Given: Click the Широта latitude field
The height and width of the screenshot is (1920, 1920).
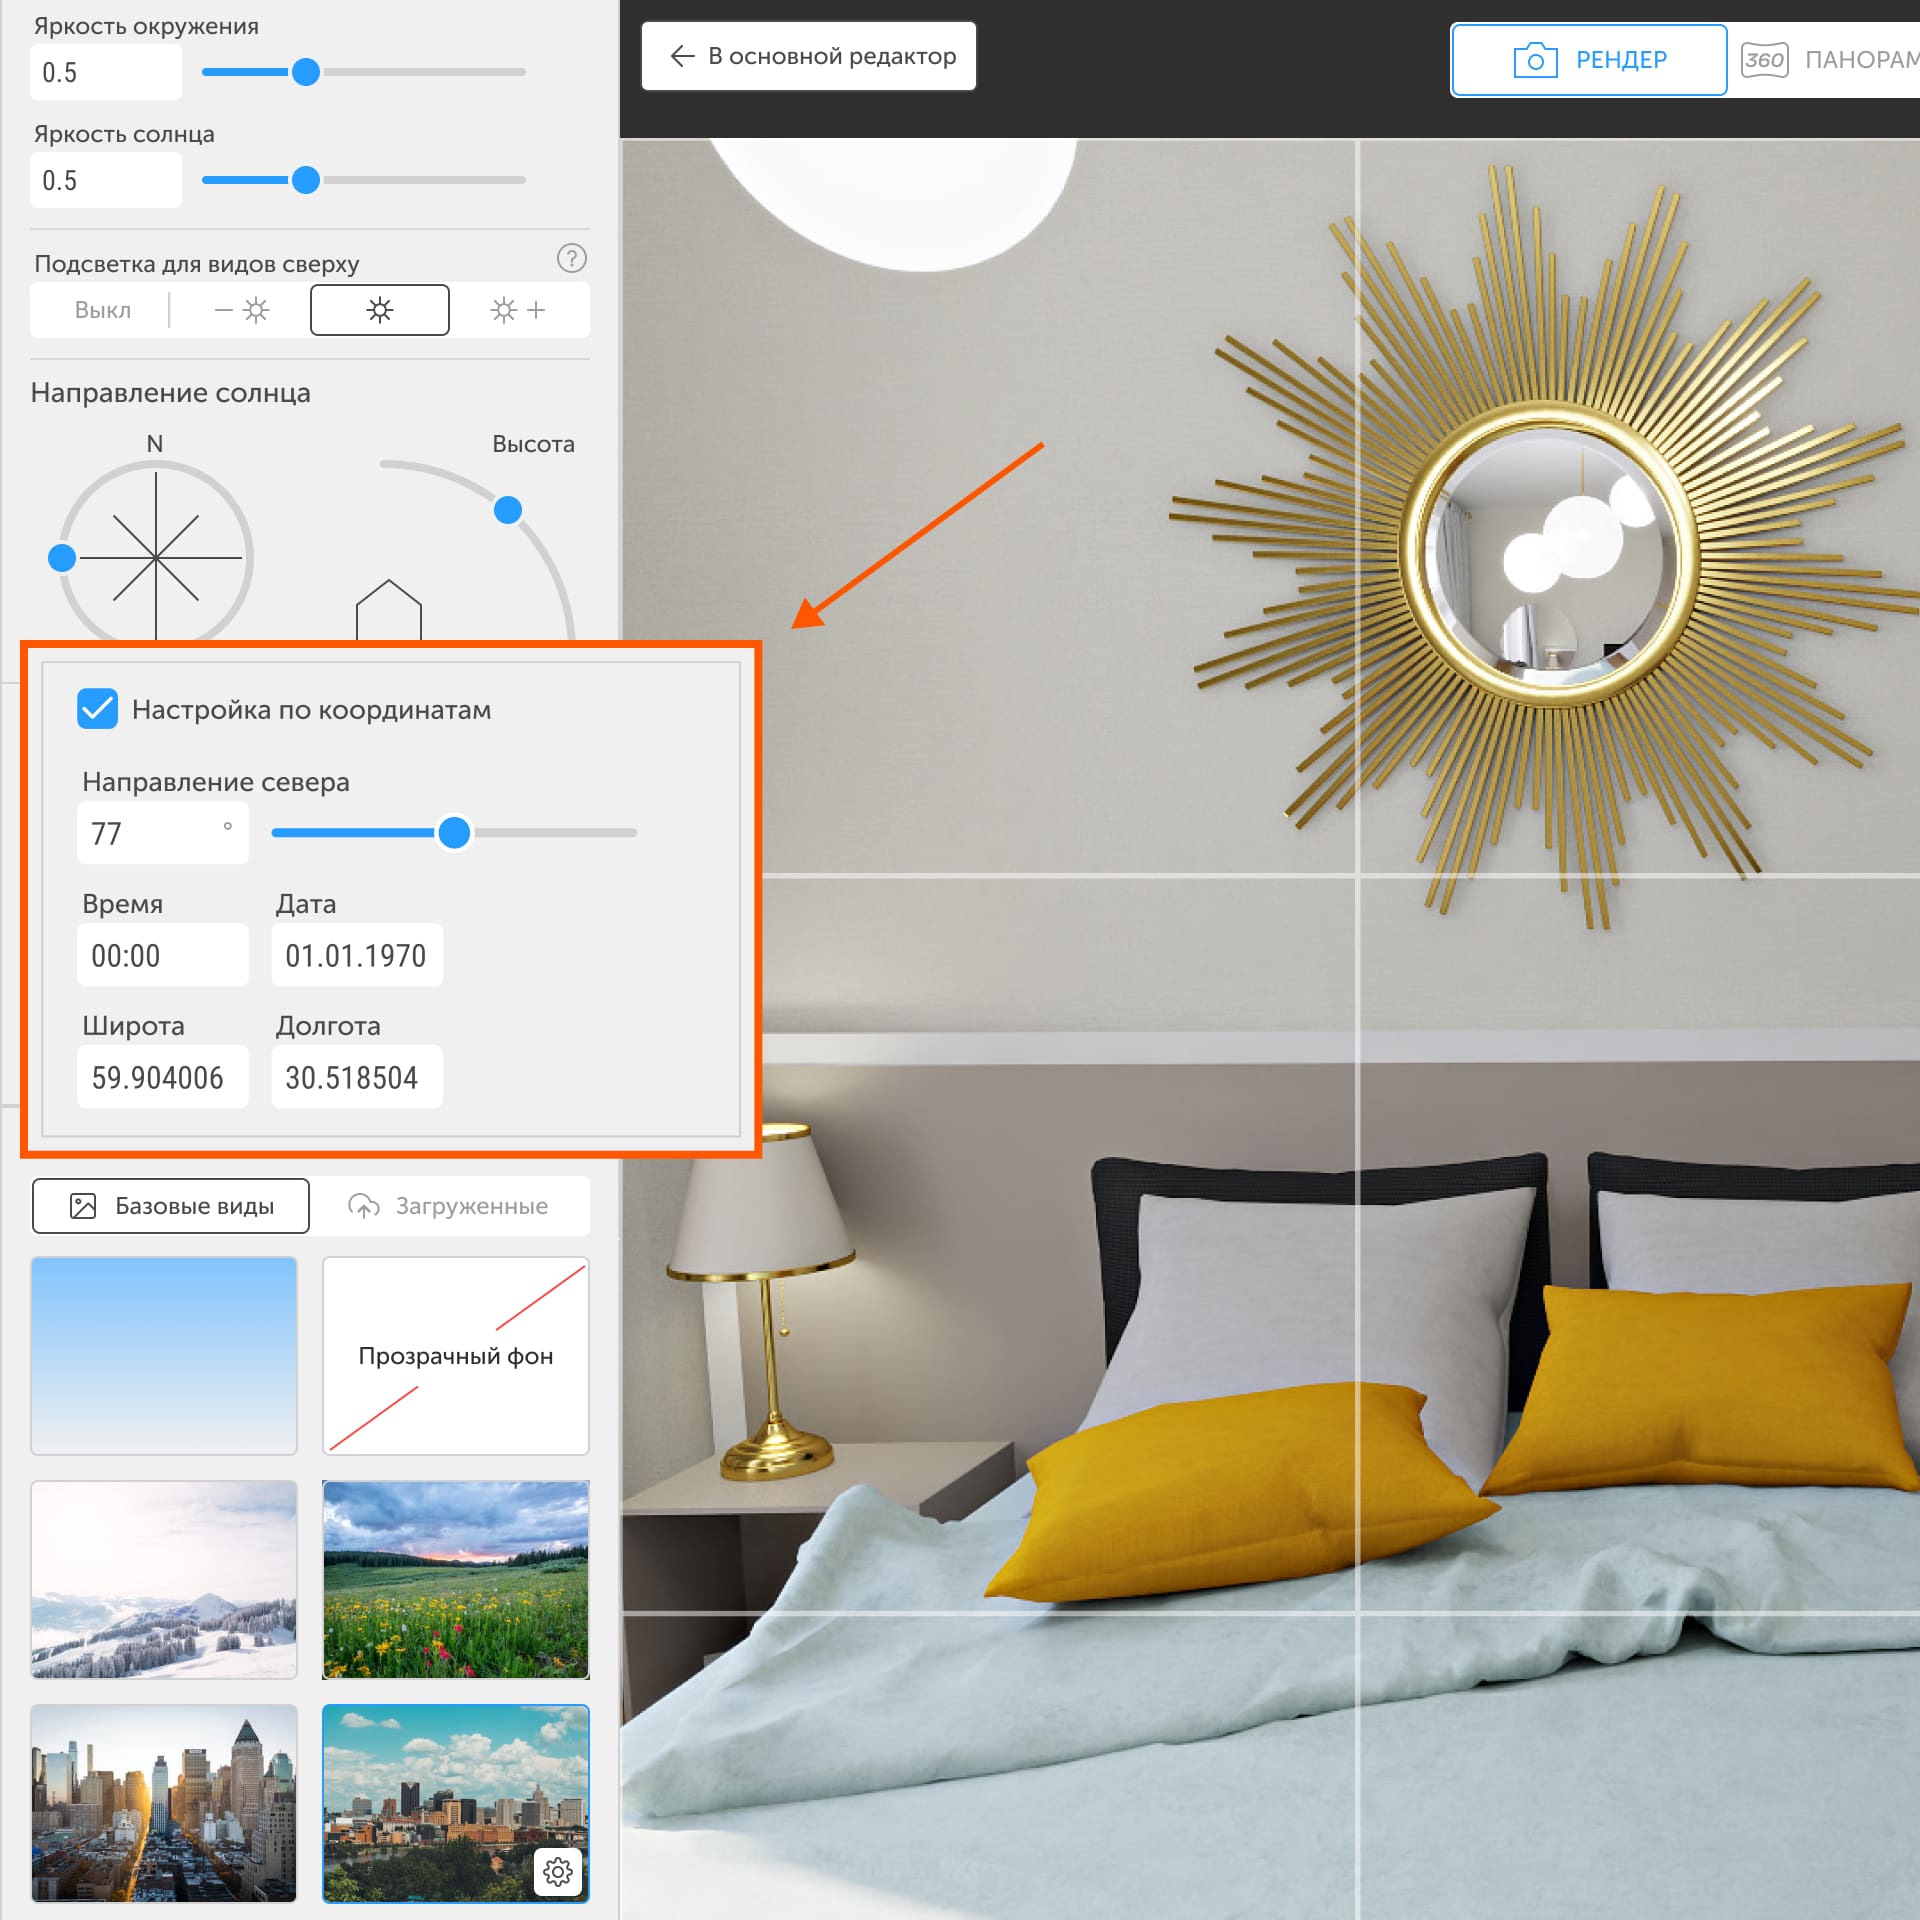Looking at the screenshot, I should [x=162, y=1077].
